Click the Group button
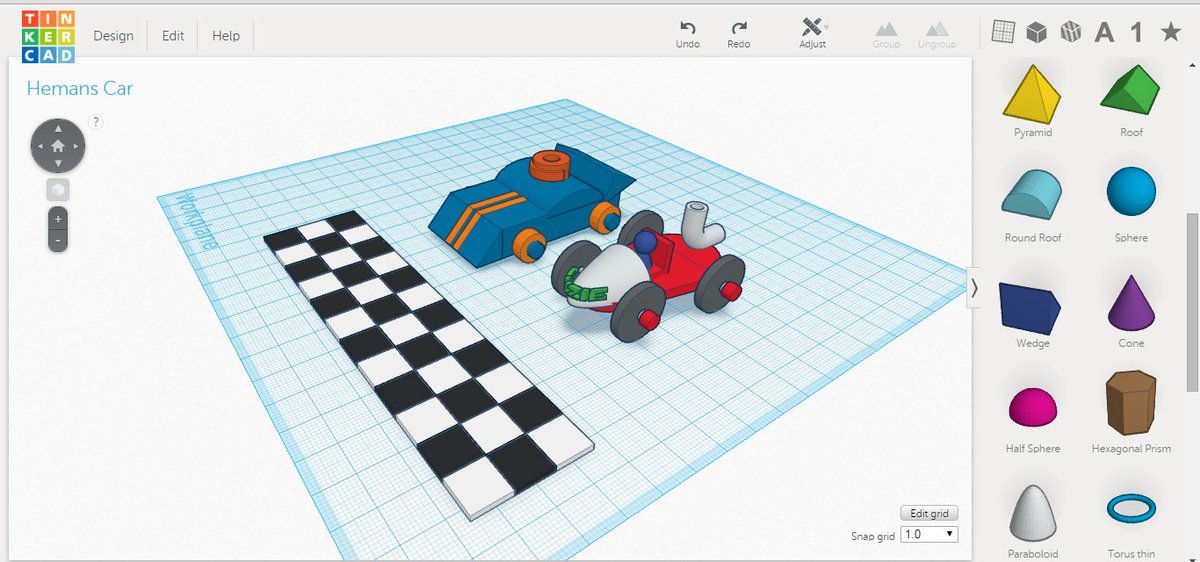Viewport: 1200px width, 562px height. [x=886, y=35]
